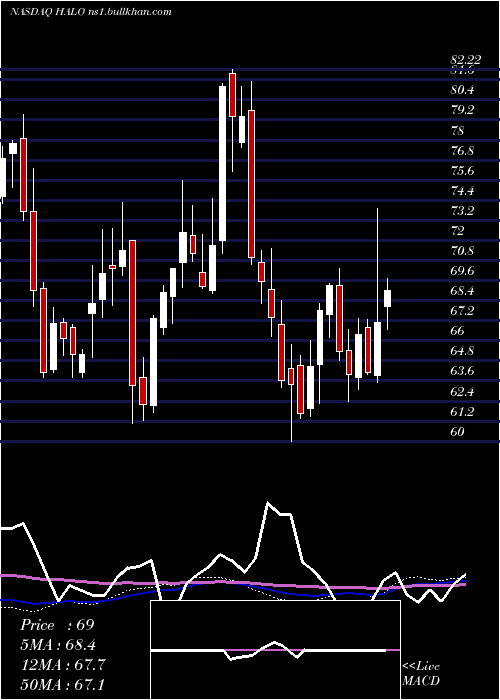
Task: Click the 62.4 price axis label
Action: point(462,392)
